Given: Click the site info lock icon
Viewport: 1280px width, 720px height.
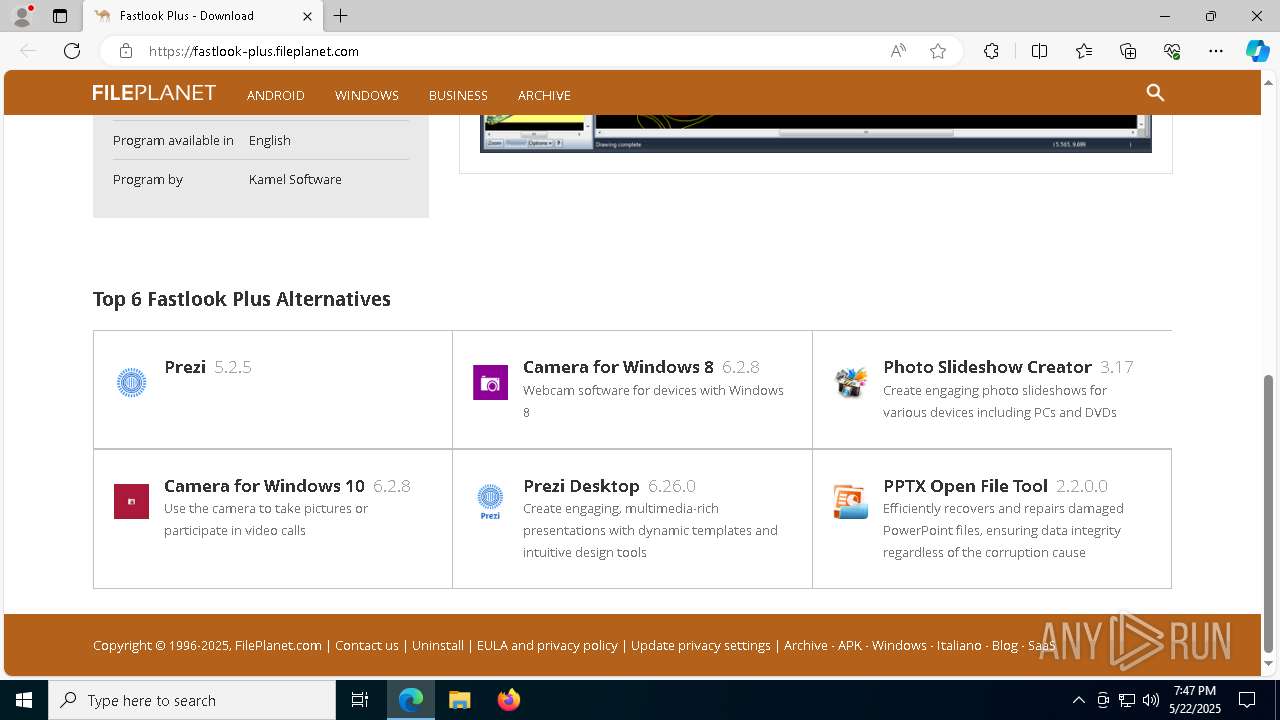Looking at the screenshot, I should click(125, 51).
